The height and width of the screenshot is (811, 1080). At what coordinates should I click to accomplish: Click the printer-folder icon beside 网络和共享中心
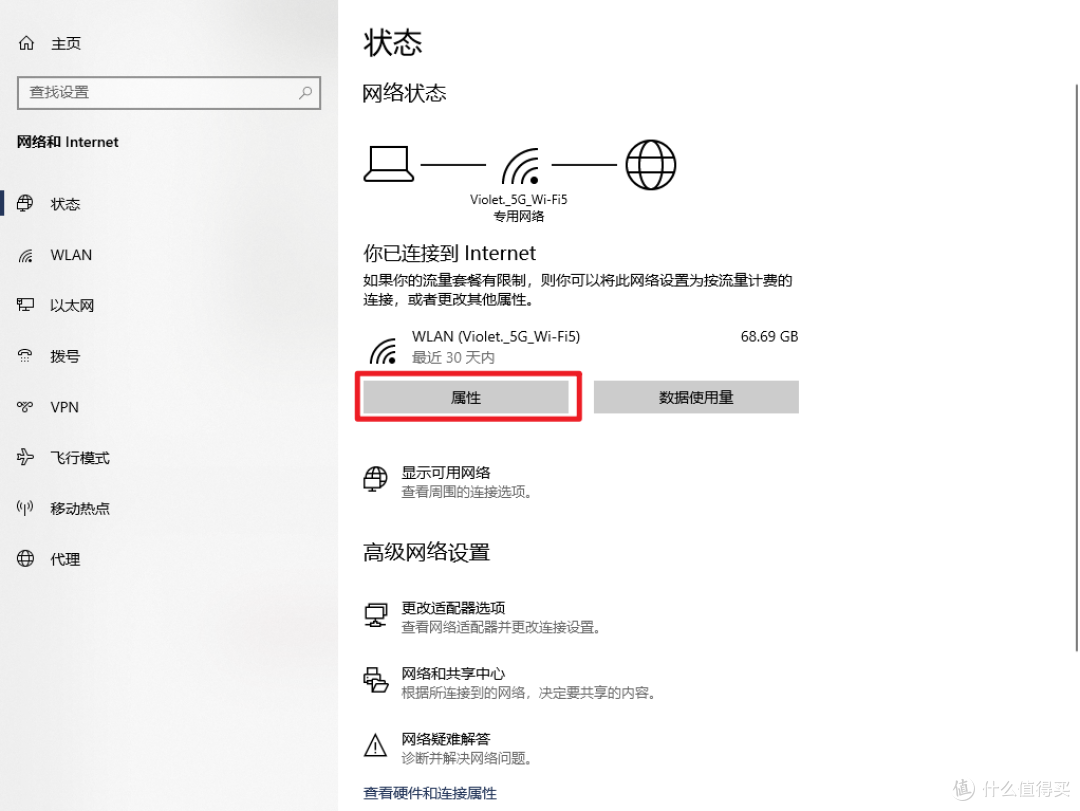tap(375, 680)
